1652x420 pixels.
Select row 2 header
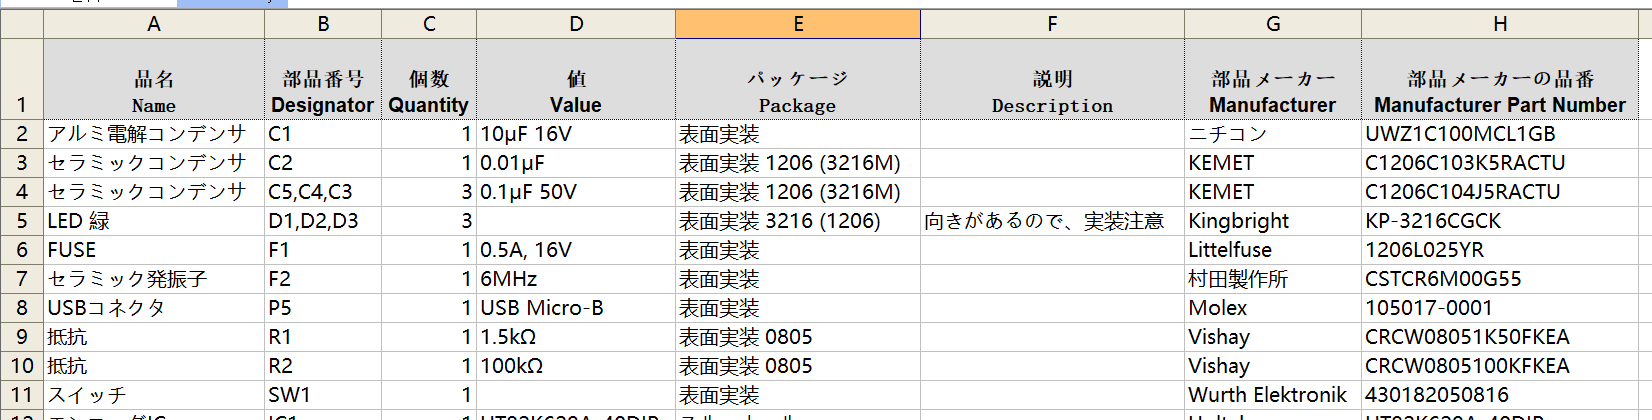22,134
